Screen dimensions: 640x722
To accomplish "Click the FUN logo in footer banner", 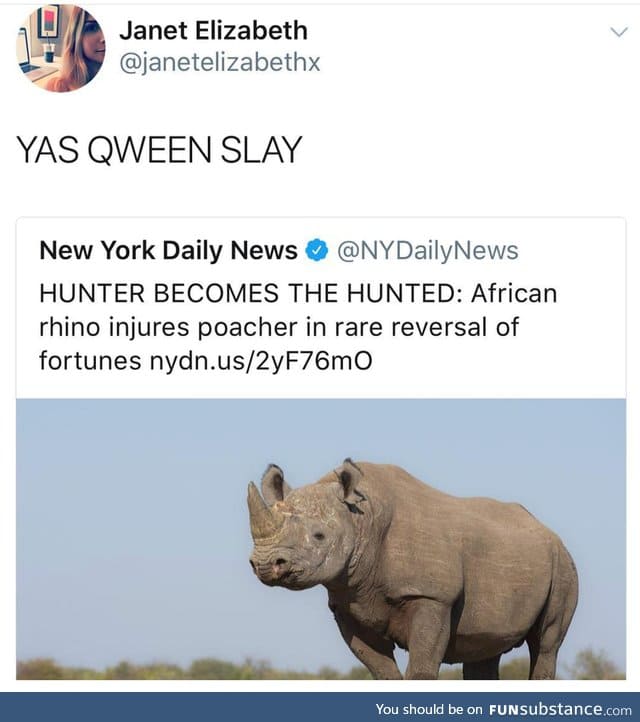I will click(x=507, y=710).
